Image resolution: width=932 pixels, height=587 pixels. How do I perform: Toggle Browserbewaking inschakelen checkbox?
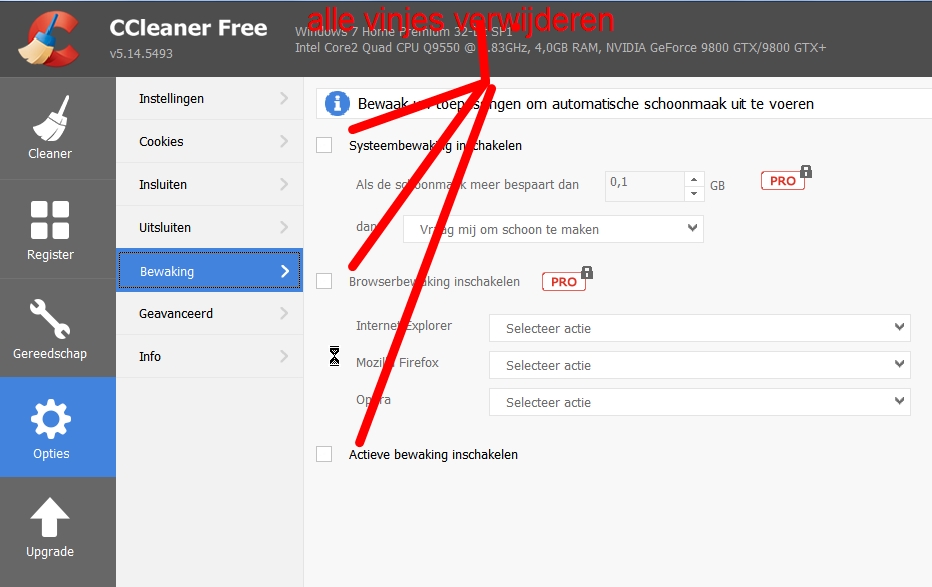click(324, 281)
